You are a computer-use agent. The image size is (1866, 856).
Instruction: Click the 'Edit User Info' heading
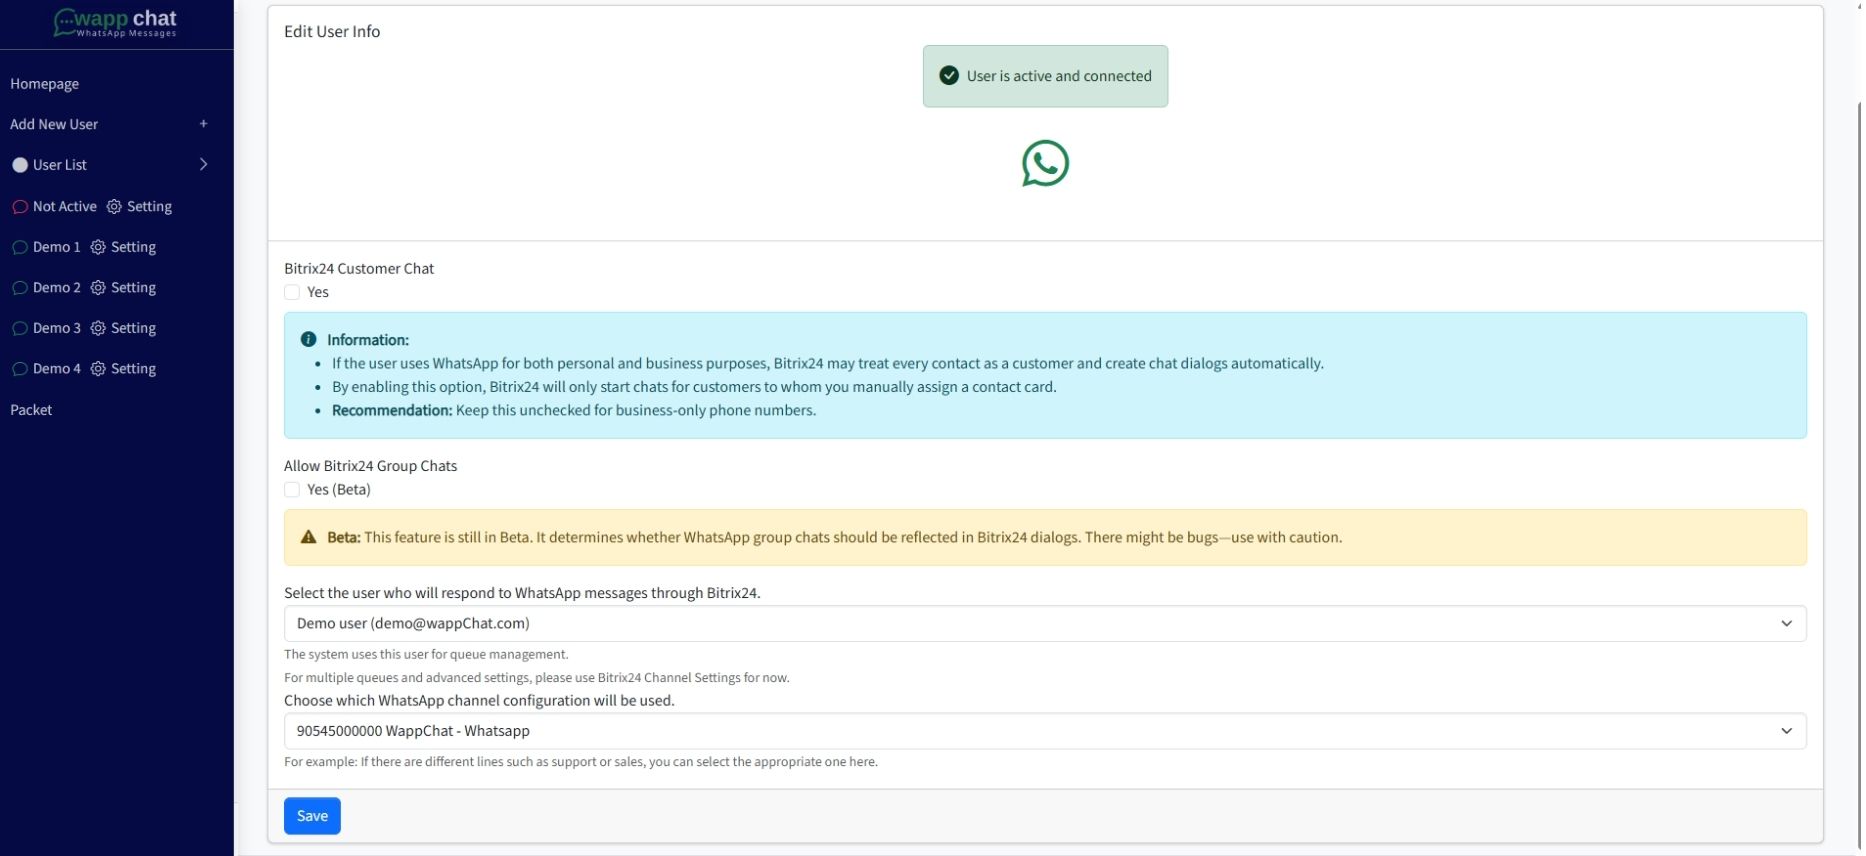tap(332, 31)
